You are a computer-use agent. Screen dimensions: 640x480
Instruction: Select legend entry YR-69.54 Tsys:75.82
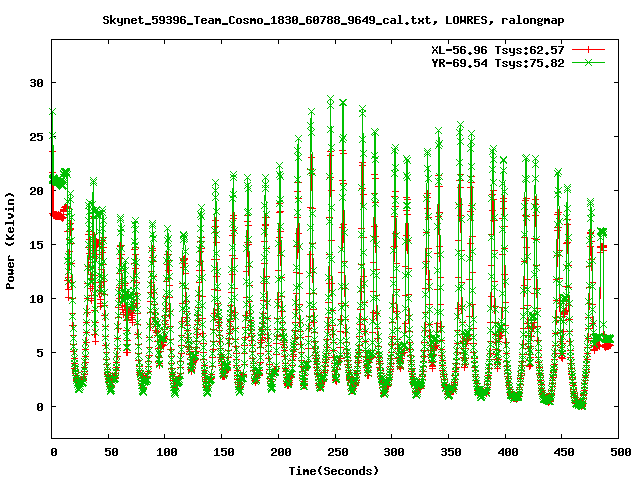pos(498,63)
